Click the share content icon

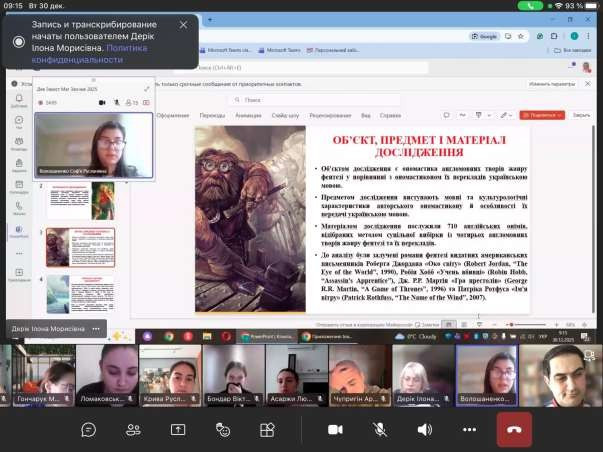click(x=178, y=429)
